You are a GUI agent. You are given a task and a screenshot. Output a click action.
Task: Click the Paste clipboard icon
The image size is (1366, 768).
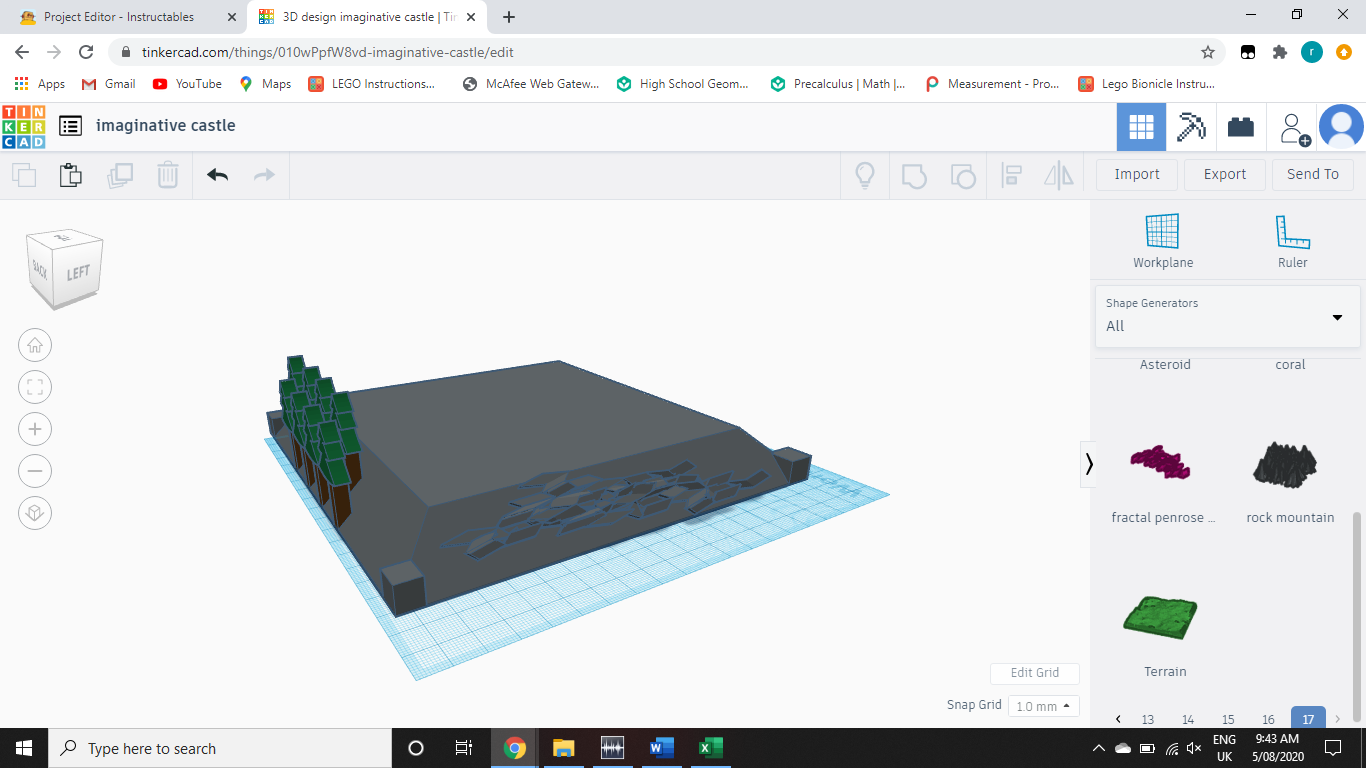[70, 175]
